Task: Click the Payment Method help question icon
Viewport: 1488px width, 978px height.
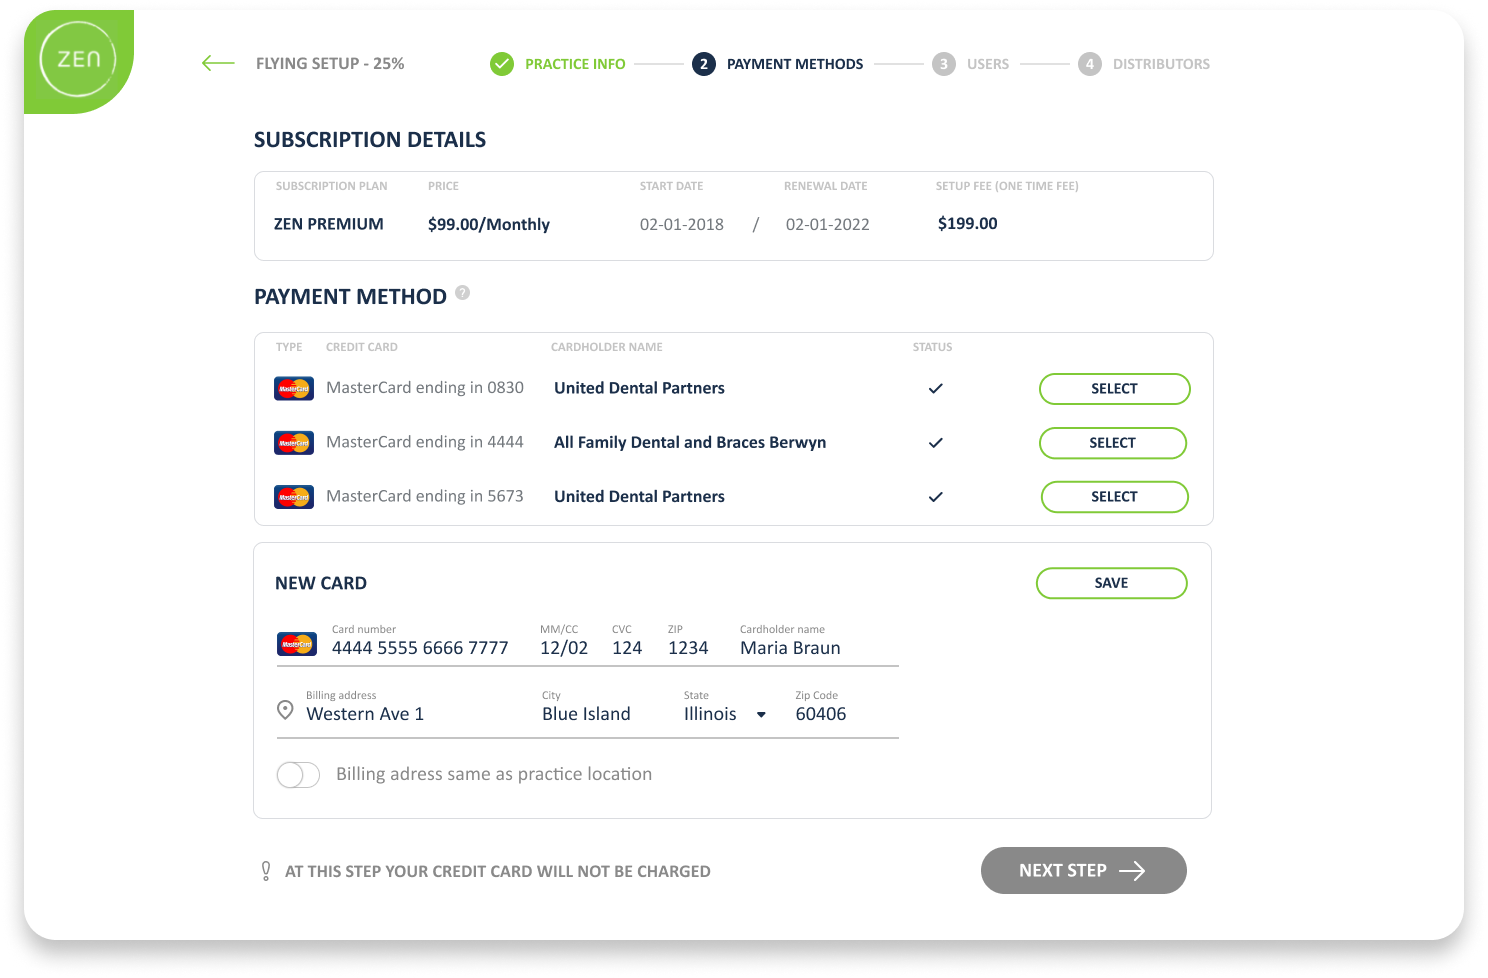Action: click(x=462, y=293)
